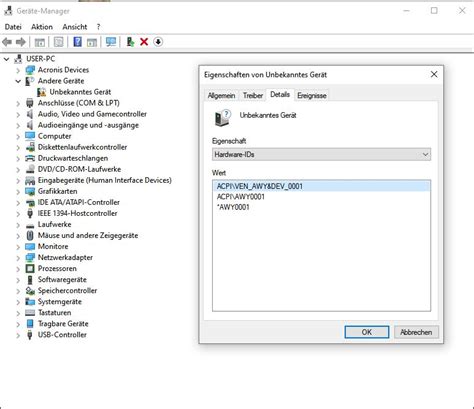Select the Details tab
Image resolution: width=474 pixels, height=409 pixels.
280,95
